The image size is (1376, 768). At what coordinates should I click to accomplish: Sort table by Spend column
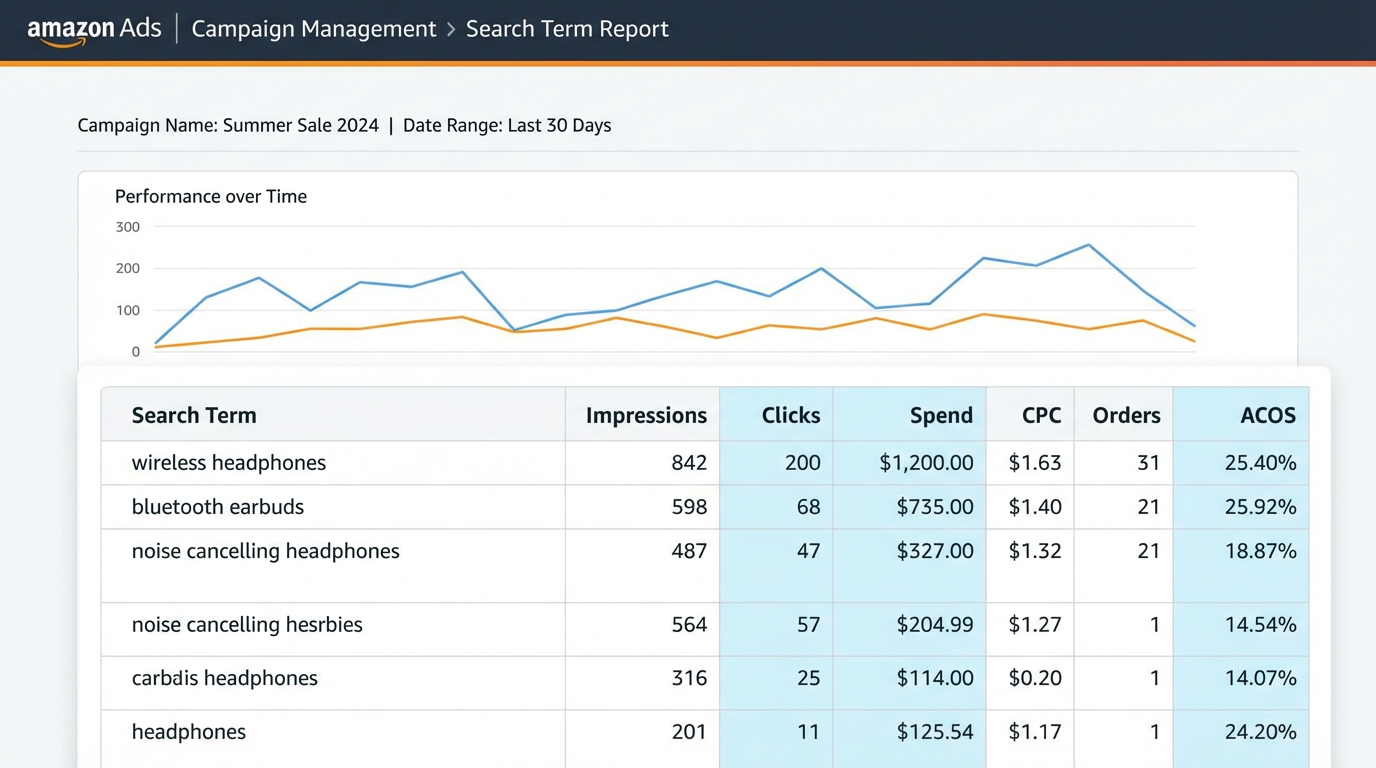[x=941, y=415]
